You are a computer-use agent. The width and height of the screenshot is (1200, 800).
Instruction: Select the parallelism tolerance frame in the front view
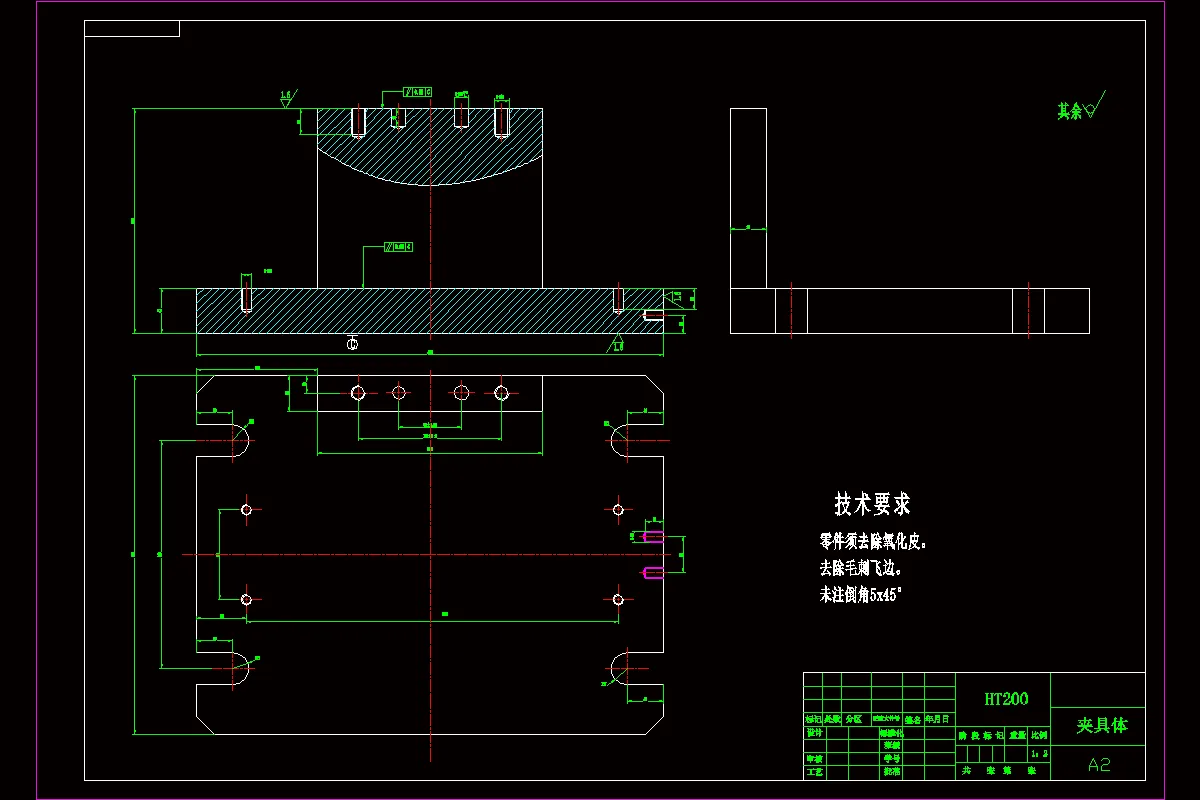pyautogui.click(x=399, y=246)
